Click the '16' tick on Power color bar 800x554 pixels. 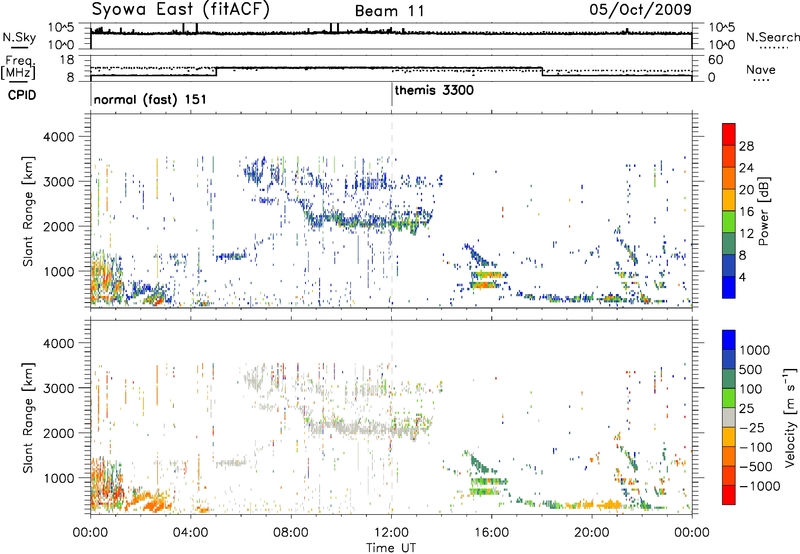coord(746,212)
